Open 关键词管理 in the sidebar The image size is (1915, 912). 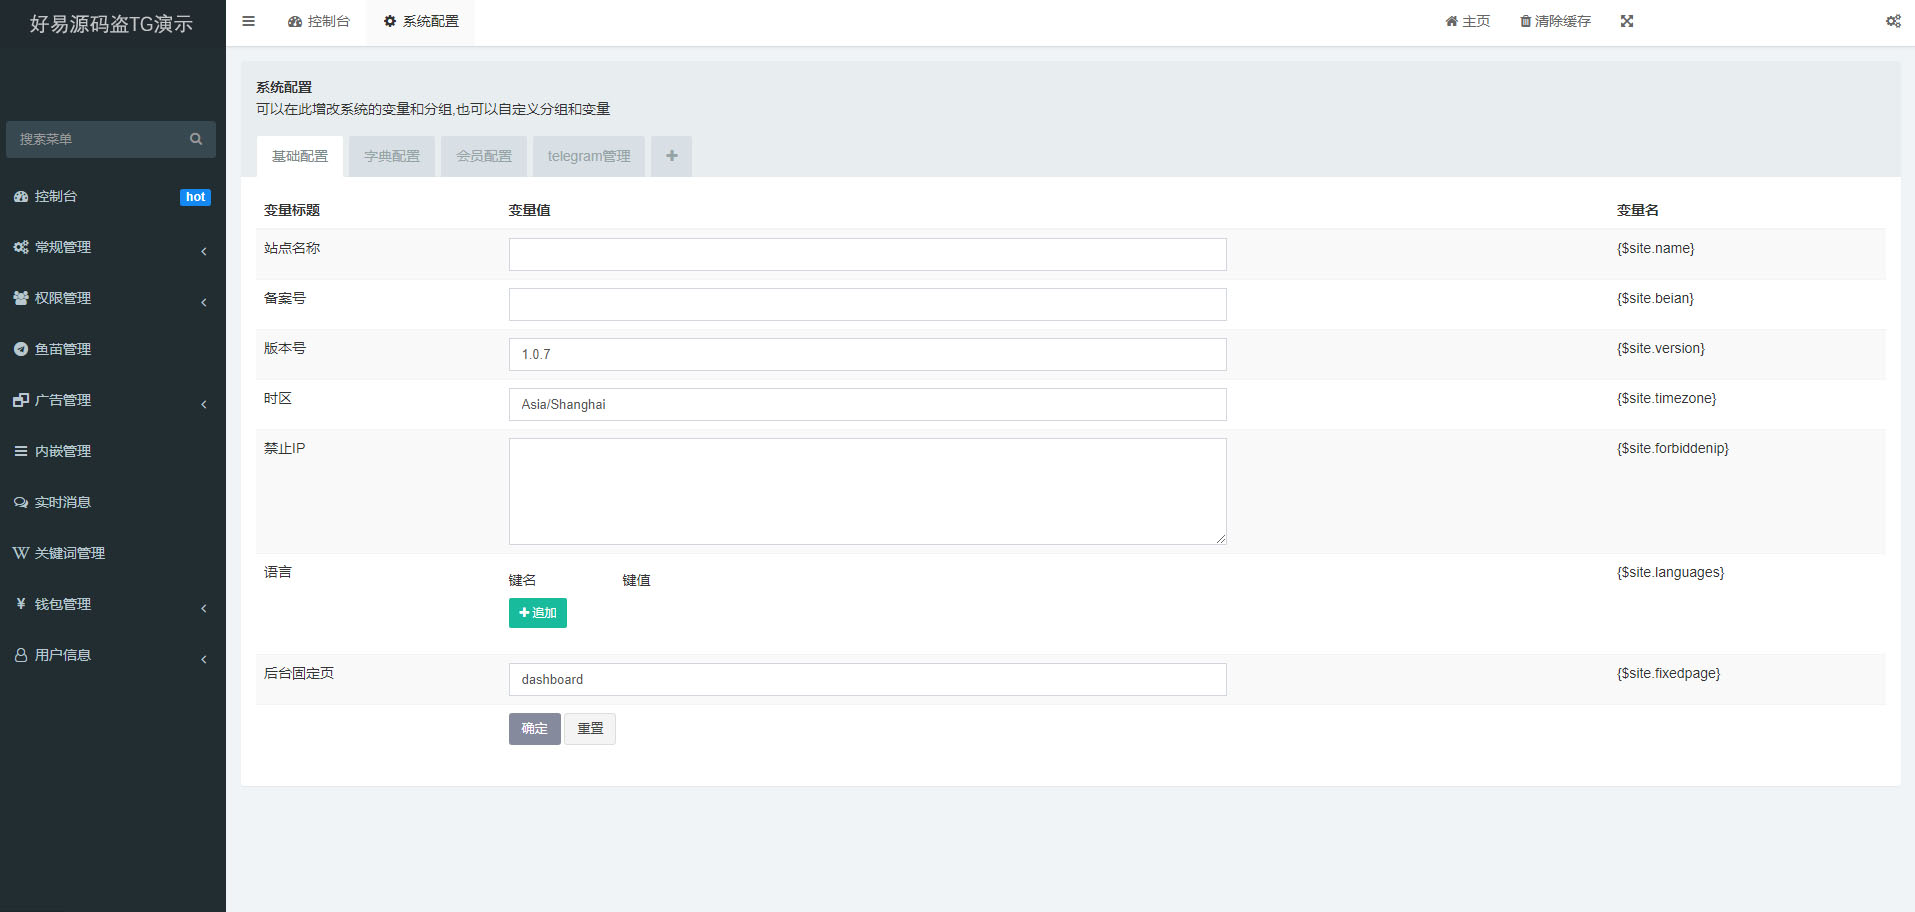click(x=69, y=553)
